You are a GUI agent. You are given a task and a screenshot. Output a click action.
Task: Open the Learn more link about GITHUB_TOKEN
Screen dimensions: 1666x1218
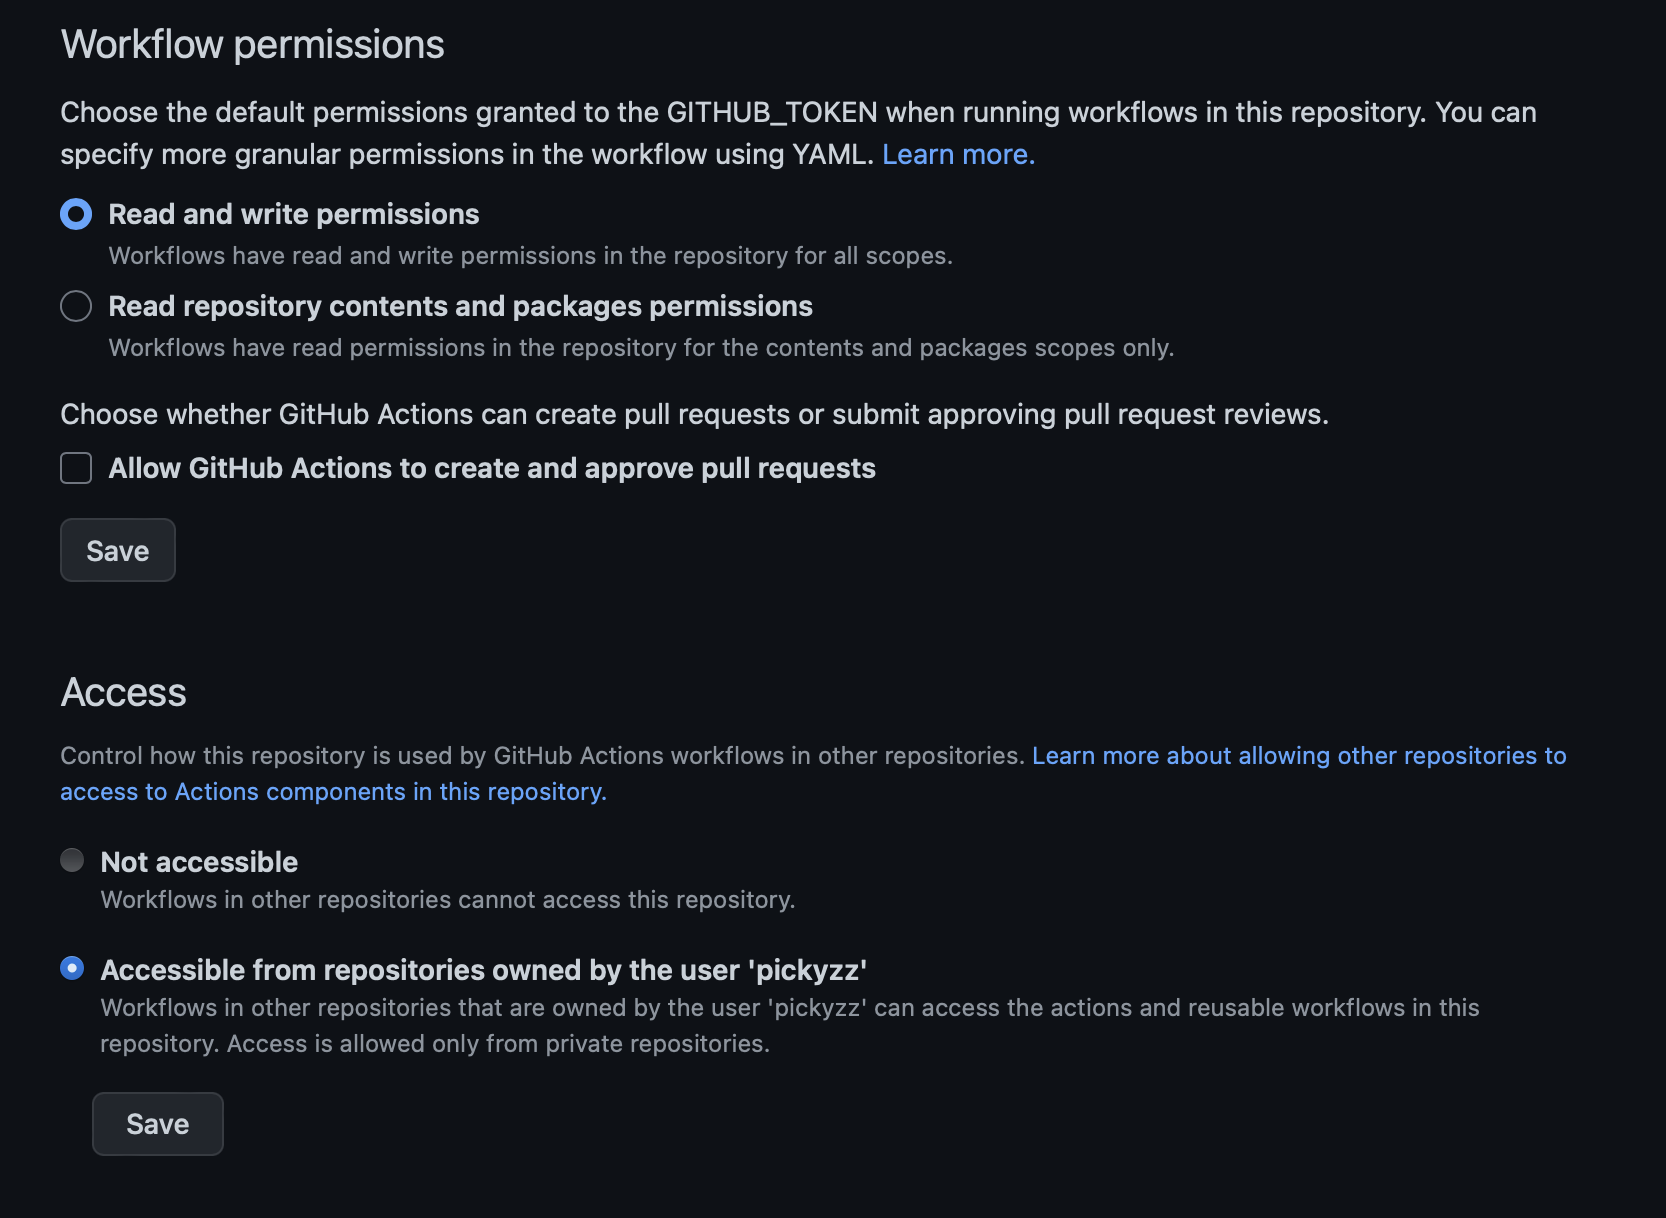[958, 154]
